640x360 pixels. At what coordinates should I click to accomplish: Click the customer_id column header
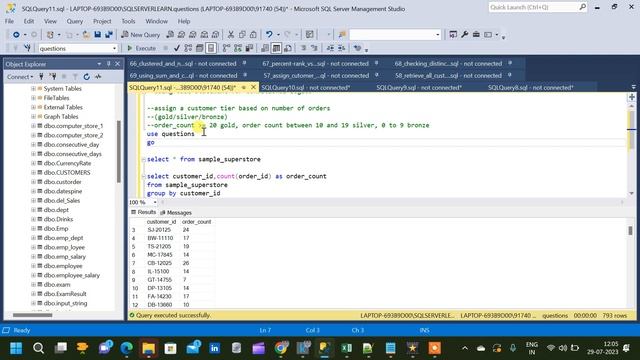point(161,222)
